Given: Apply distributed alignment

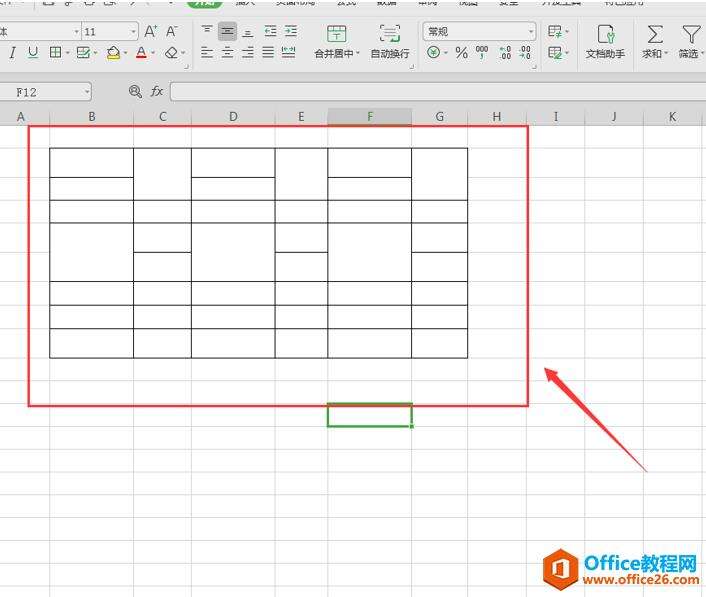Looking at the screenshot, I should point(288,53).
